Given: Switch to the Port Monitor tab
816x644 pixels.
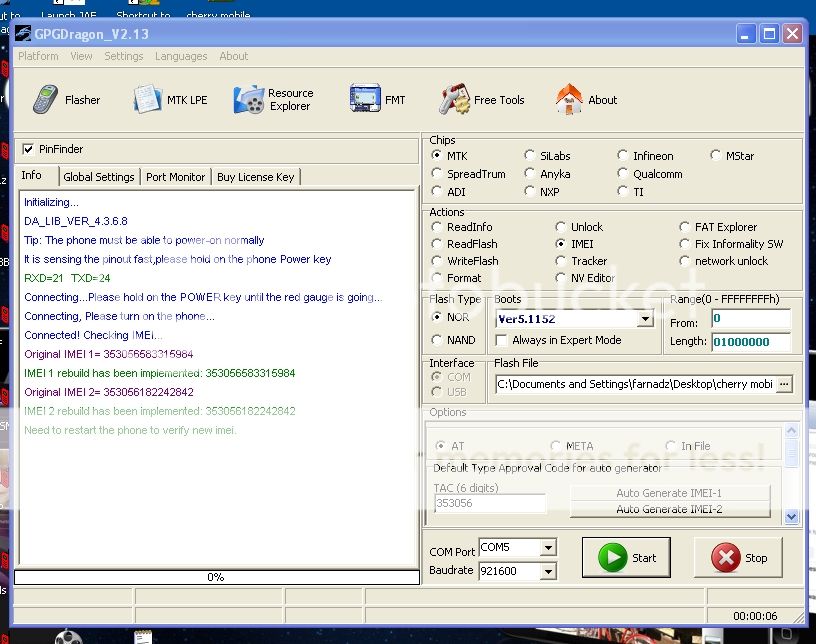Looking at the screenshot, I should coord(175,177).
